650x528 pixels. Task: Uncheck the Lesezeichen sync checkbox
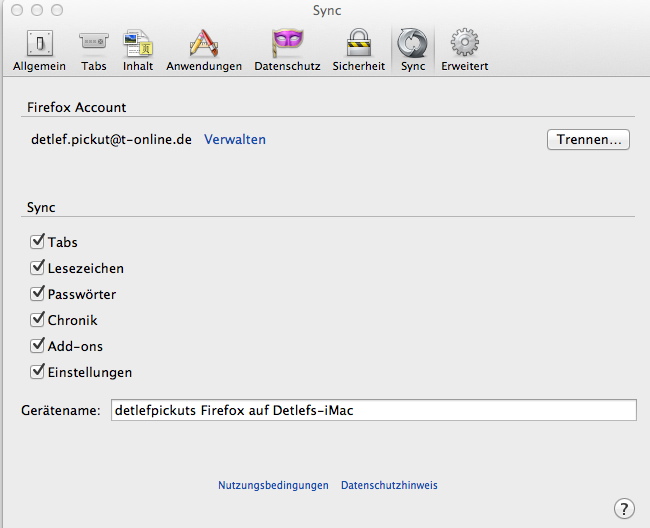39,268
